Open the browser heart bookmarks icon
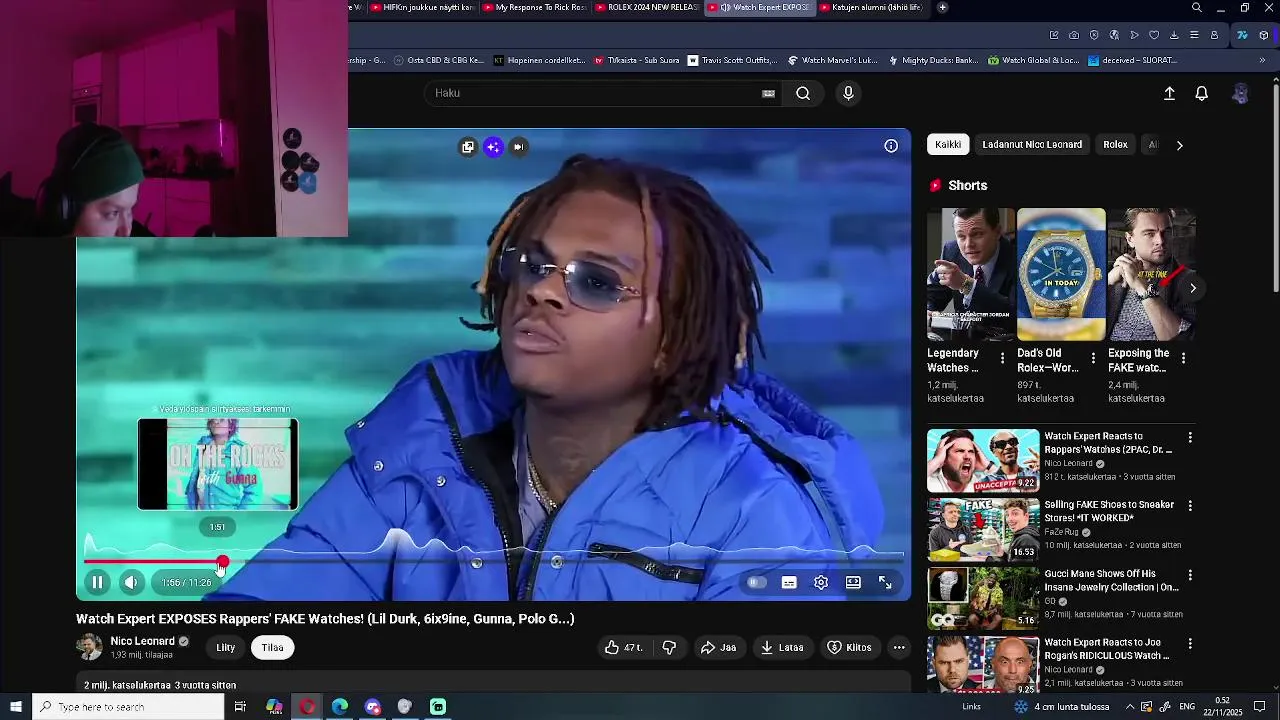This screenshot has height=720, width=1280. click(x=1154, y=35)
